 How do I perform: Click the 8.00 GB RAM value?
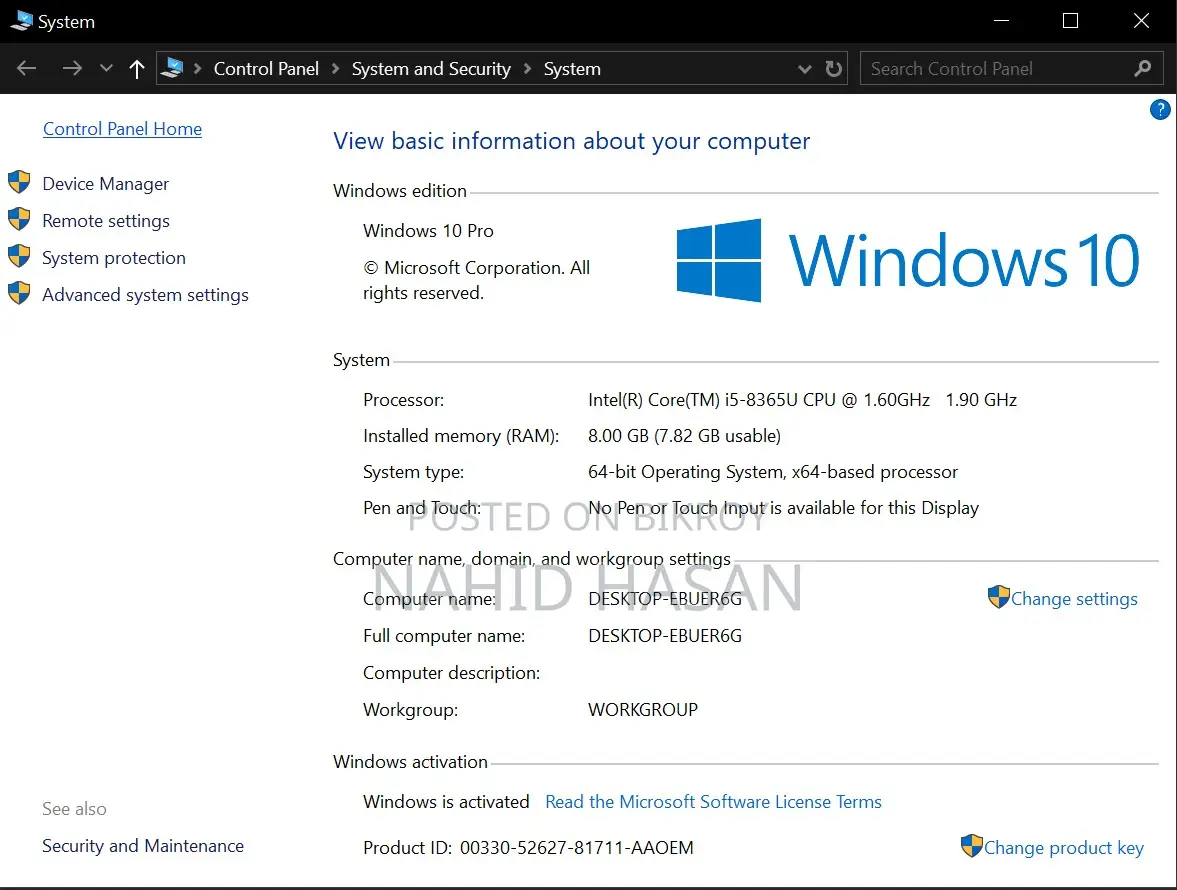[685, 436]
